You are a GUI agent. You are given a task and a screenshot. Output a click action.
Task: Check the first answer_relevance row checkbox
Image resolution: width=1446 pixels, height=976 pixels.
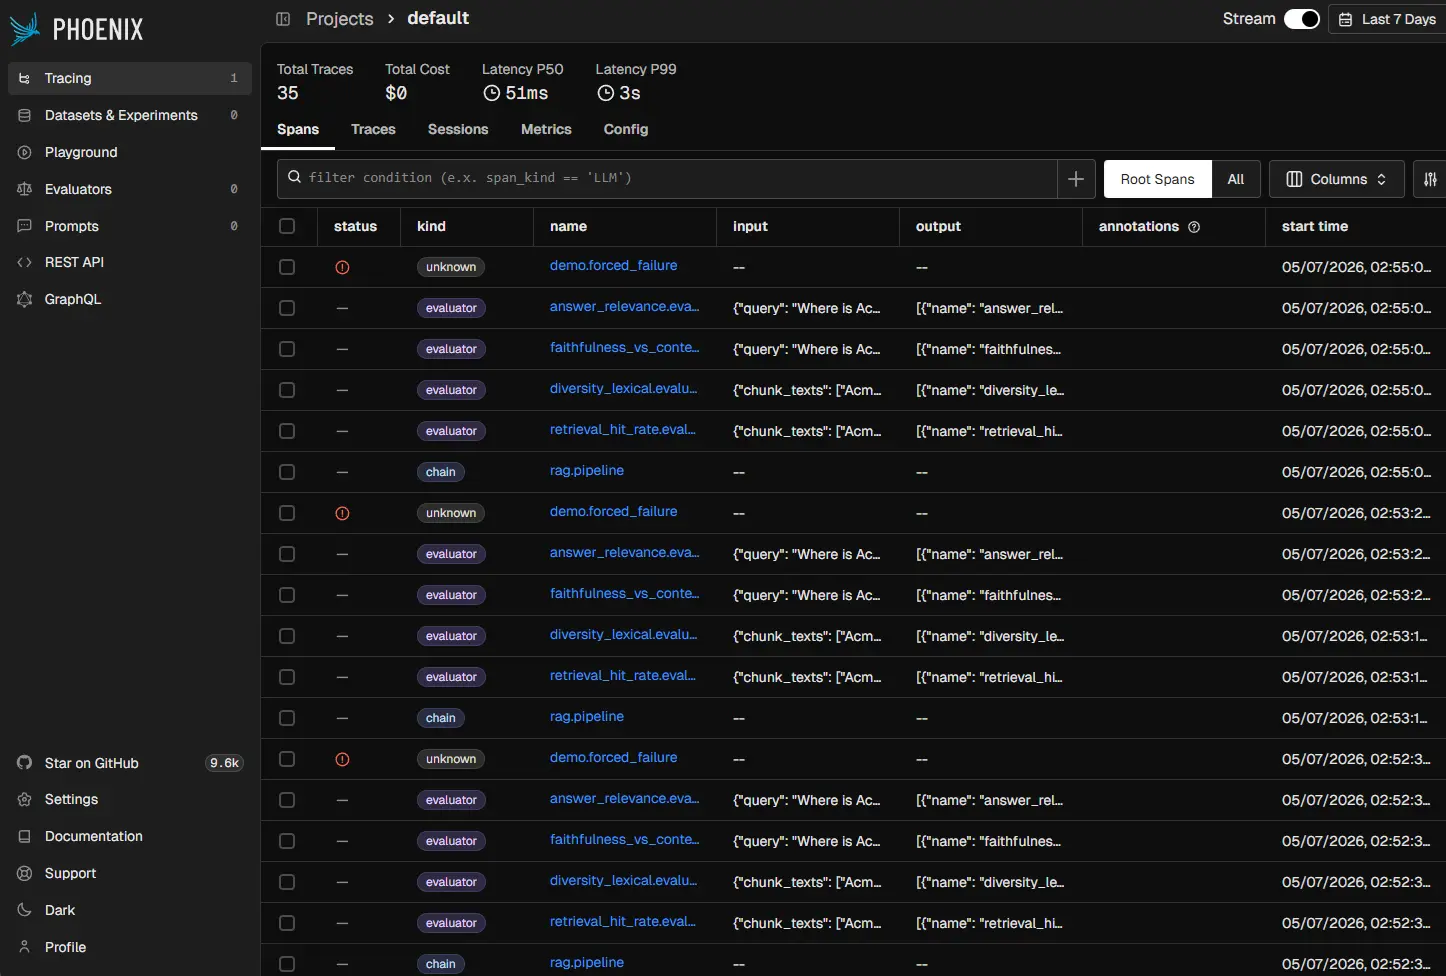click(287, 308)
